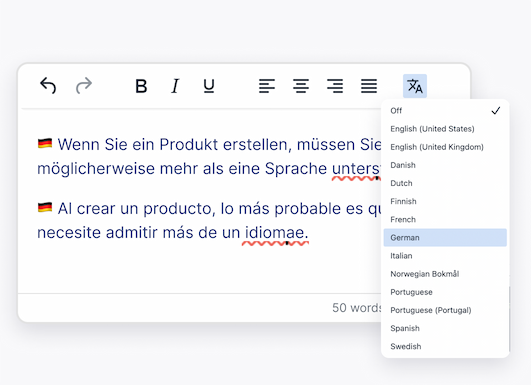
Task: Click the underlined word starting 'unters'
Action: (x=356, y=169)
